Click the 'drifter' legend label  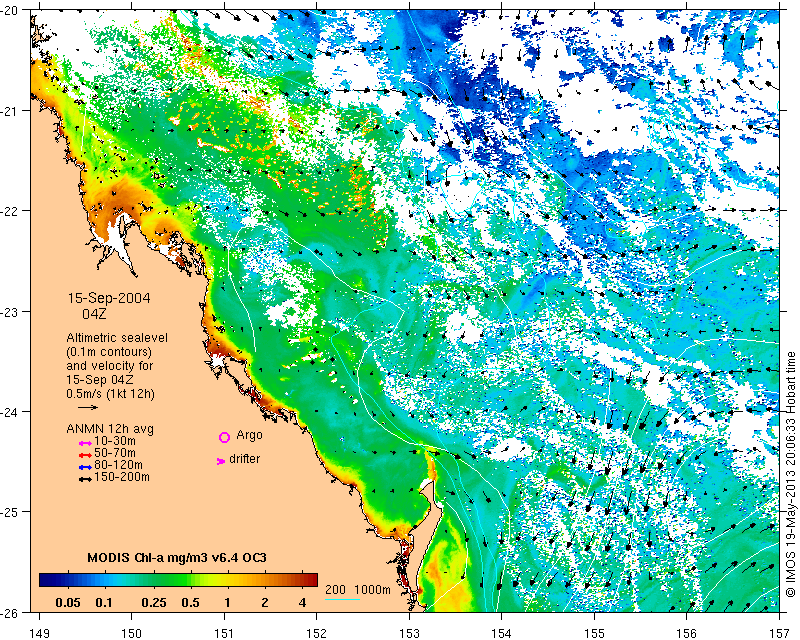[x=244, y=459]
